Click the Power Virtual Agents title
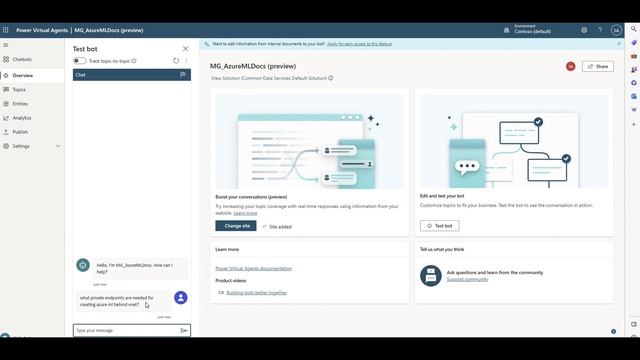The width and height of the screenshot is (640, 360). pos(42,30)
